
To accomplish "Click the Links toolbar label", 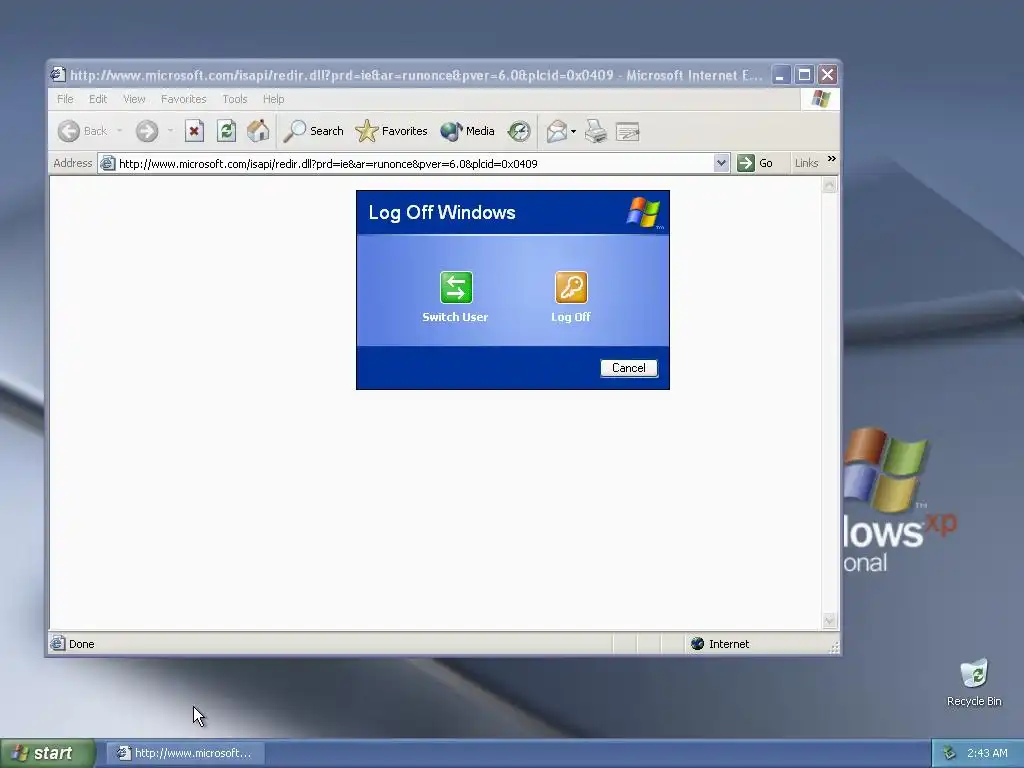I will point(807,163).
